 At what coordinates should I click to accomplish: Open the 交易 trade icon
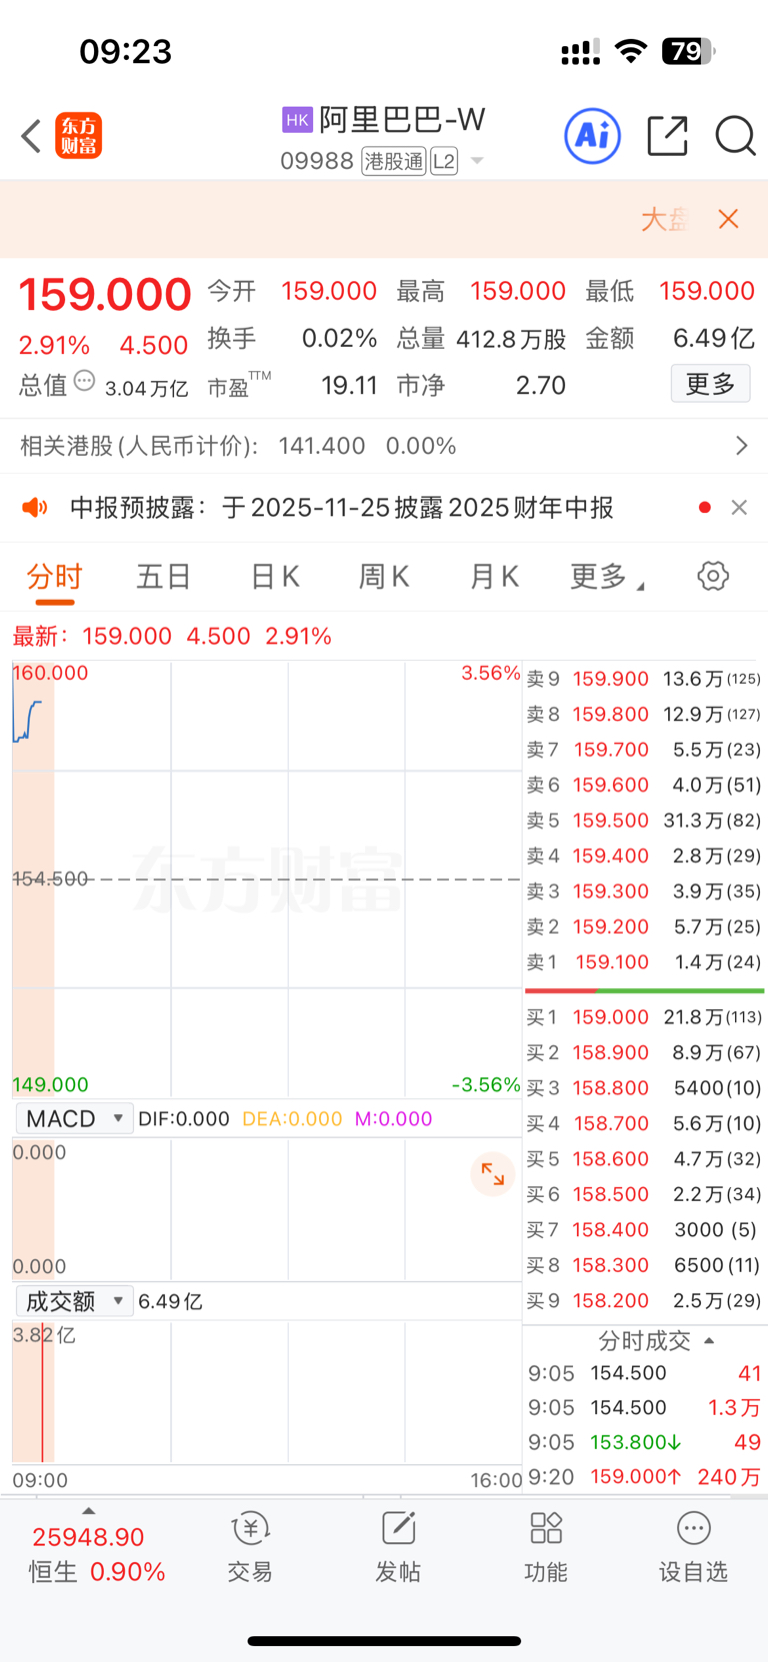[250, 1547]
